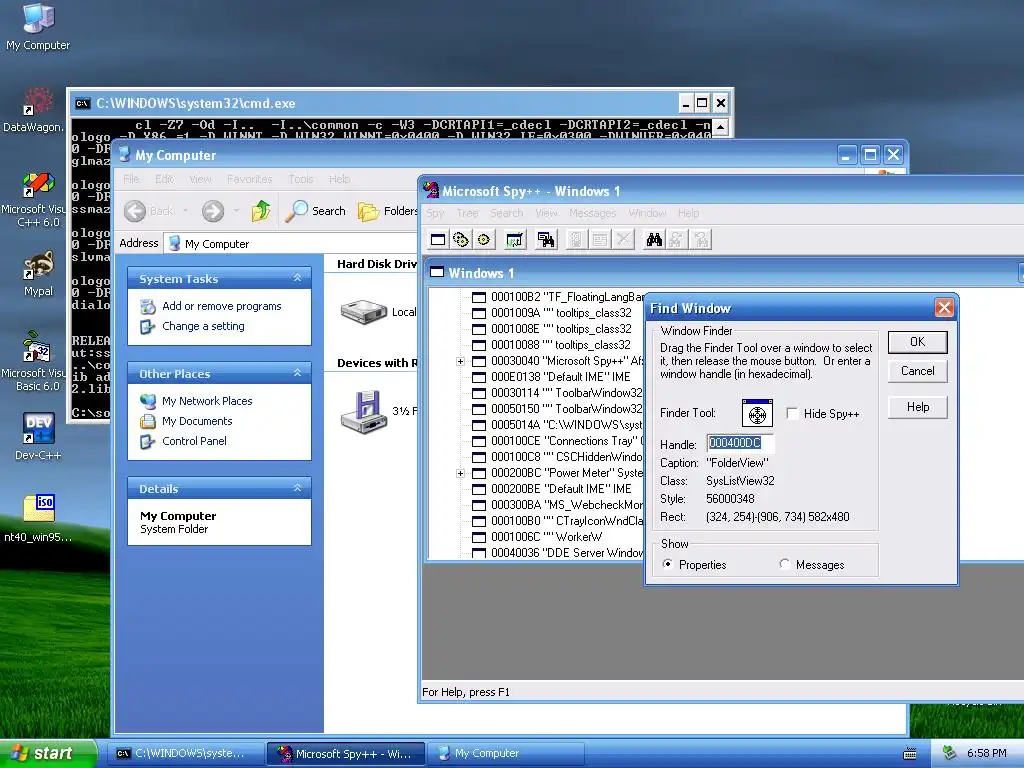Click the Up folder icon in My Computer
Image resolution: width=1024 pixels, height=768 pixels.
click(x=261, y=211)
